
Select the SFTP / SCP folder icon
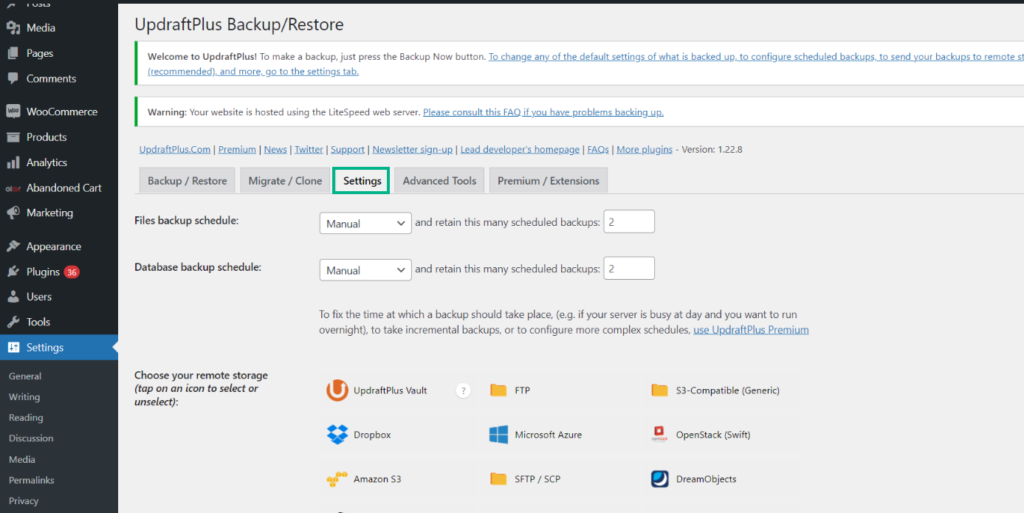point(498,479)
